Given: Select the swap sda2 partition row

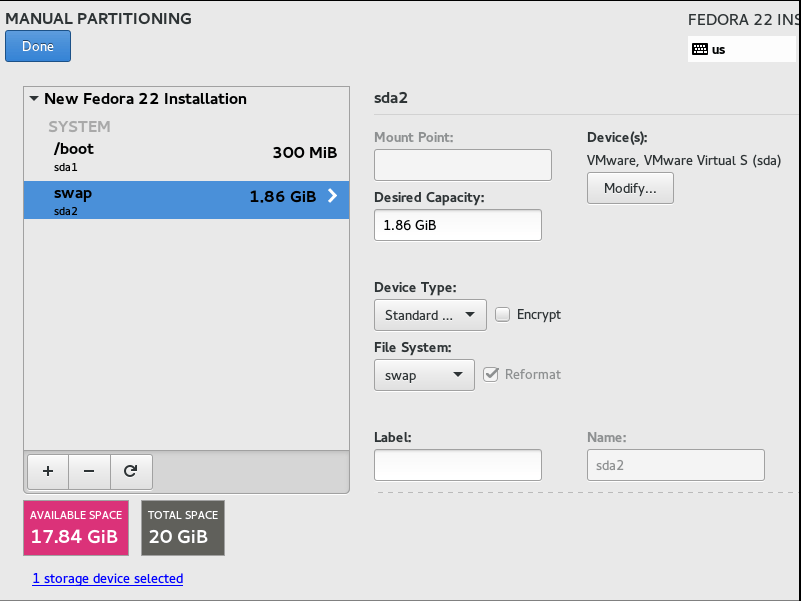Looking at the screenshot, I should [x=186, y=200].
